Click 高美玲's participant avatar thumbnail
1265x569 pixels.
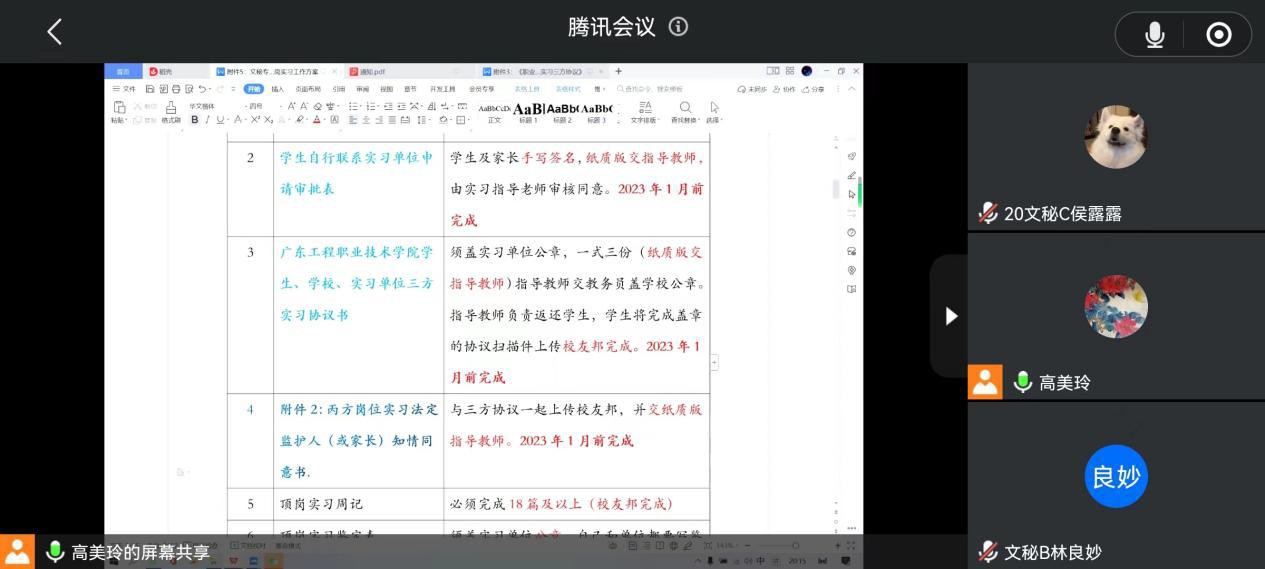[x=1115, y=307]
